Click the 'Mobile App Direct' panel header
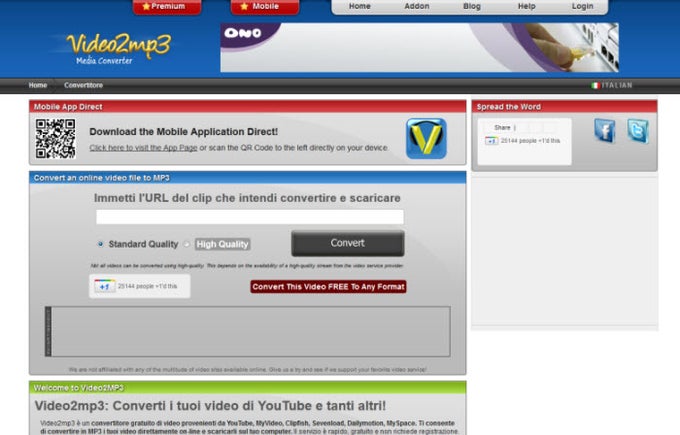Viewport: 680px width, 435px height. pos(248,107)
